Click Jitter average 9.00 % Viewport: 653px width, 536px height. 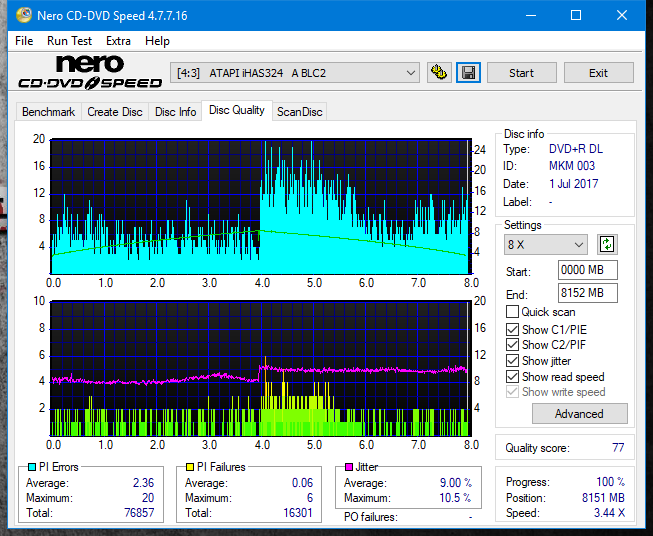pyautogui.click(x=456, y=483)
